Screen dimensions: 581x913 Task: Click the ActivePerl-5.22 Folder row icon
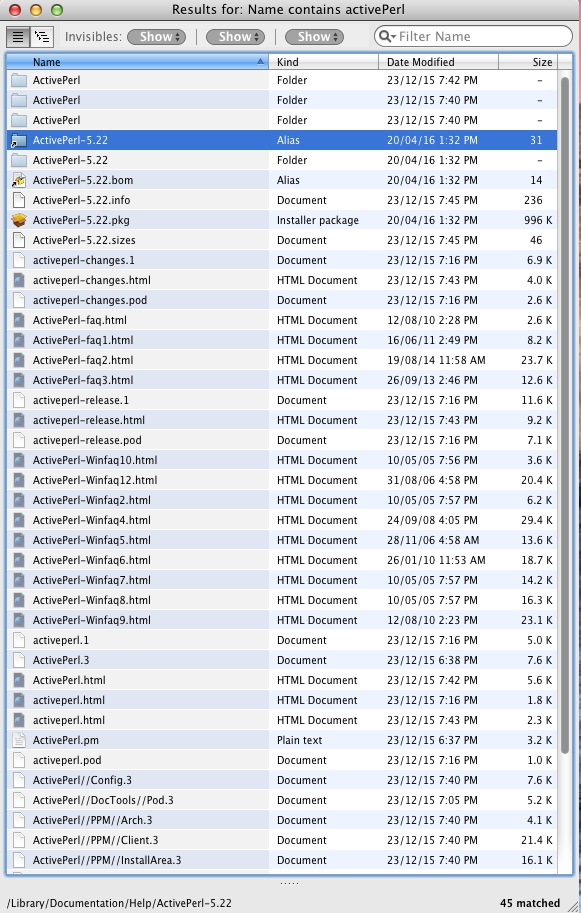pos(19,160)
